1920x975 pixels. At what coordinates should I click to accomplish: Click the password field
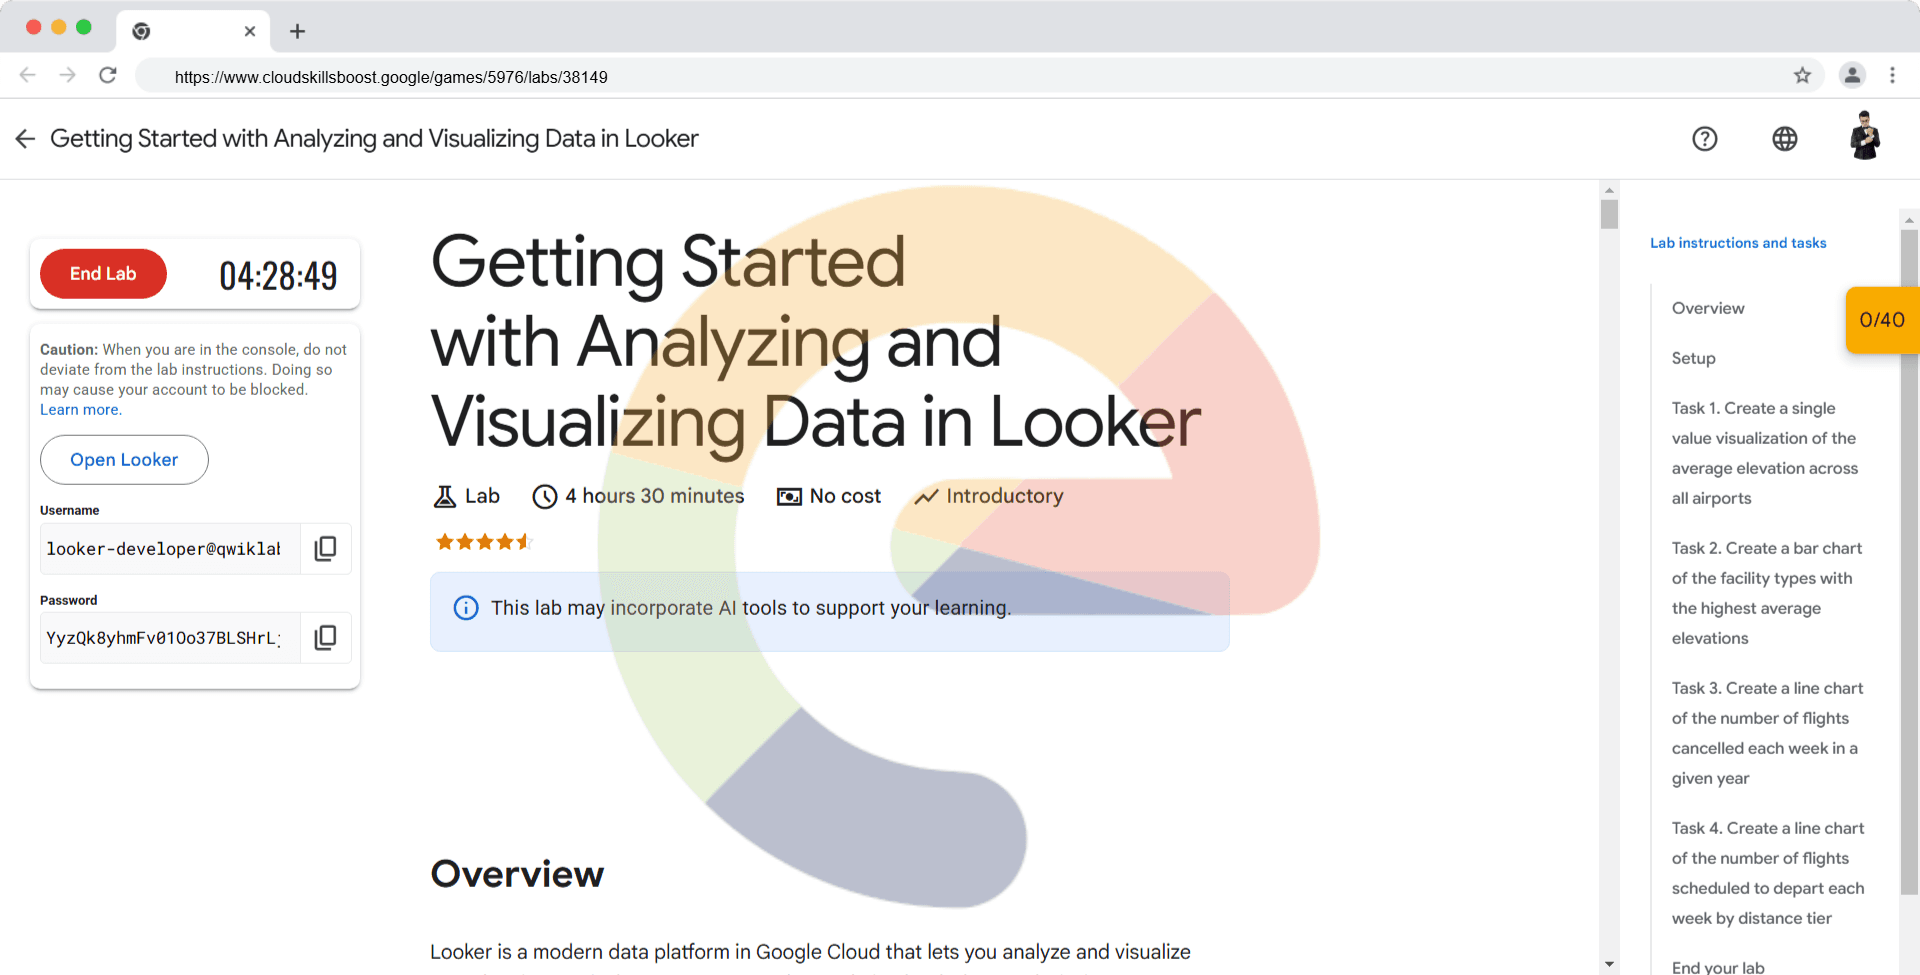[170, 638]
